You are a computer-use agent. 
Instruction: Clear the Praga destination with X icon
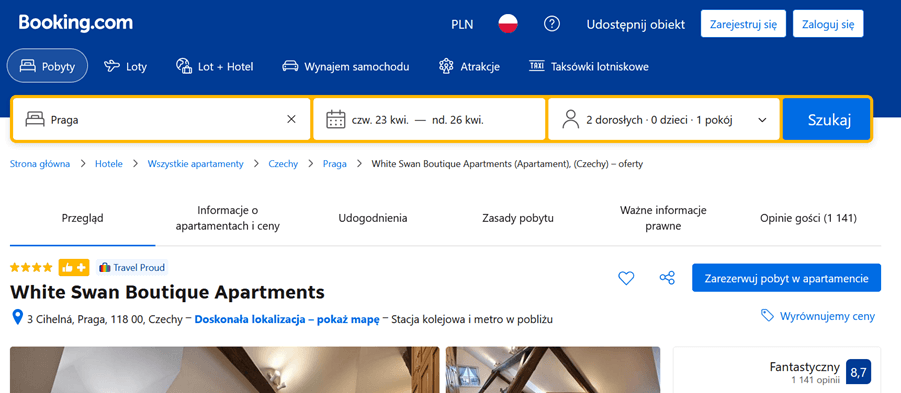291,120
